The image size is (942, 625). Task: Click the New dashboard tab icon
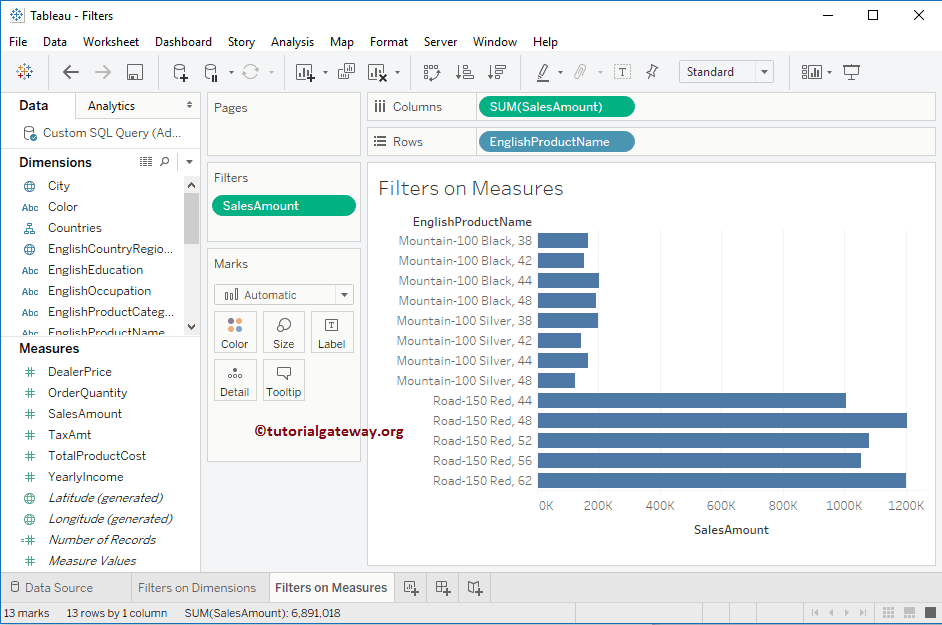pos(443,588)
